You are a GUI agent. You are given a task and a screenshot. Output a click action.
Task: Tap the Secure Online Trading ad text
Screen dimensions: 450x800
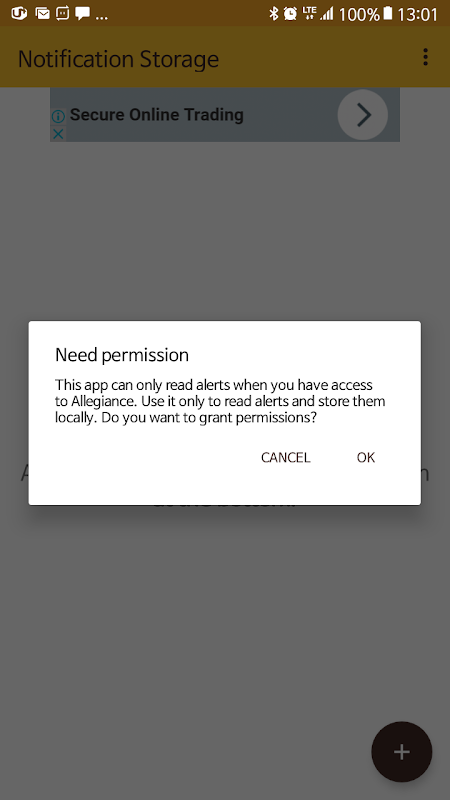157,115
